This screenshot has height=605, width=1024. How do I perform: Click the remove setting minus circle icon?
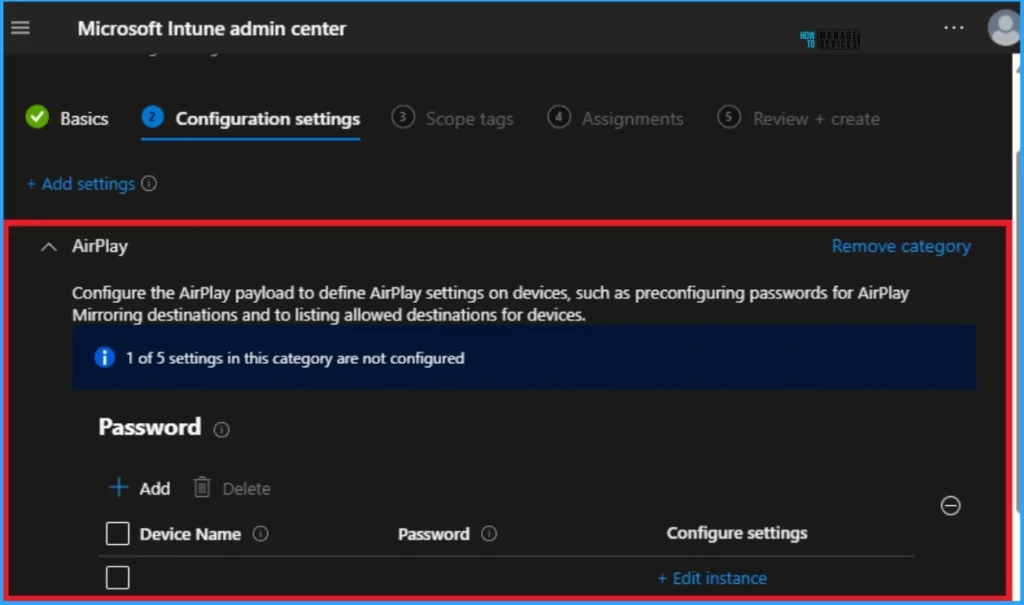point(950,505)
